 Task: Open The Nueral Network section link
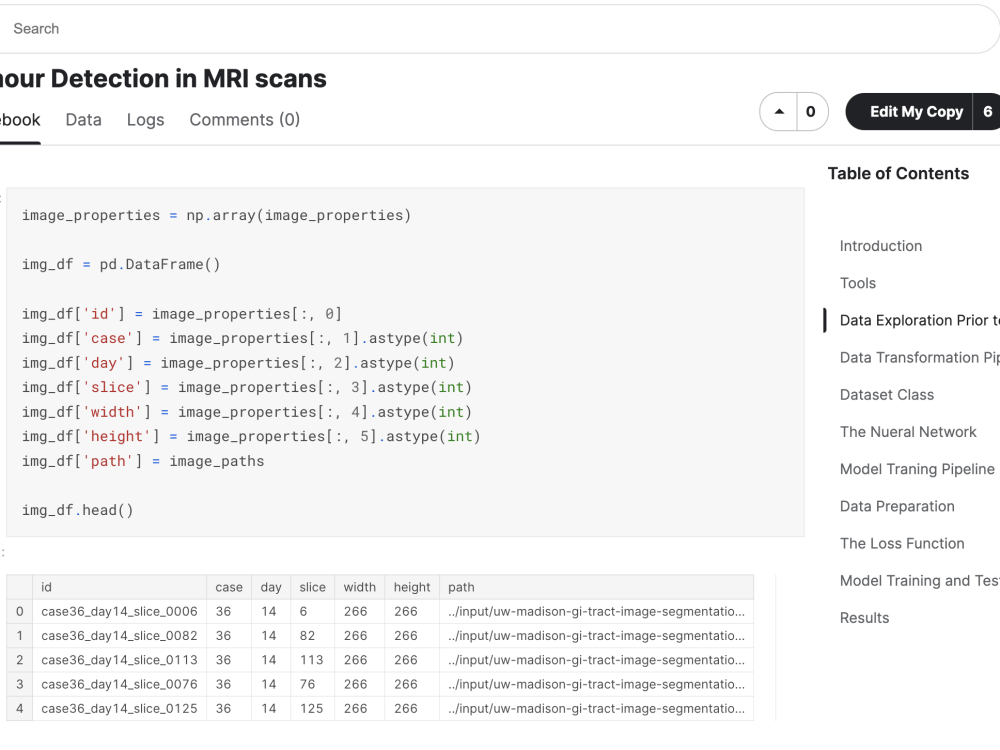[x=908, y=432]
